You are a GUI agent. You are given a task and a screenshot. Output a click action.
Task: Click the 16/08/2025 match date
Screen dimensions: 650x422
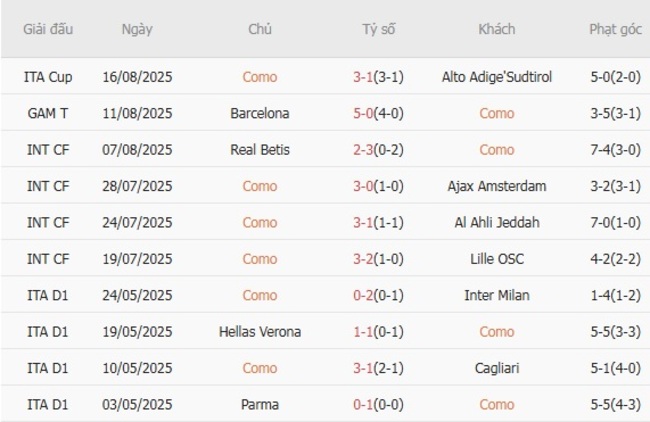coord(137,76)
